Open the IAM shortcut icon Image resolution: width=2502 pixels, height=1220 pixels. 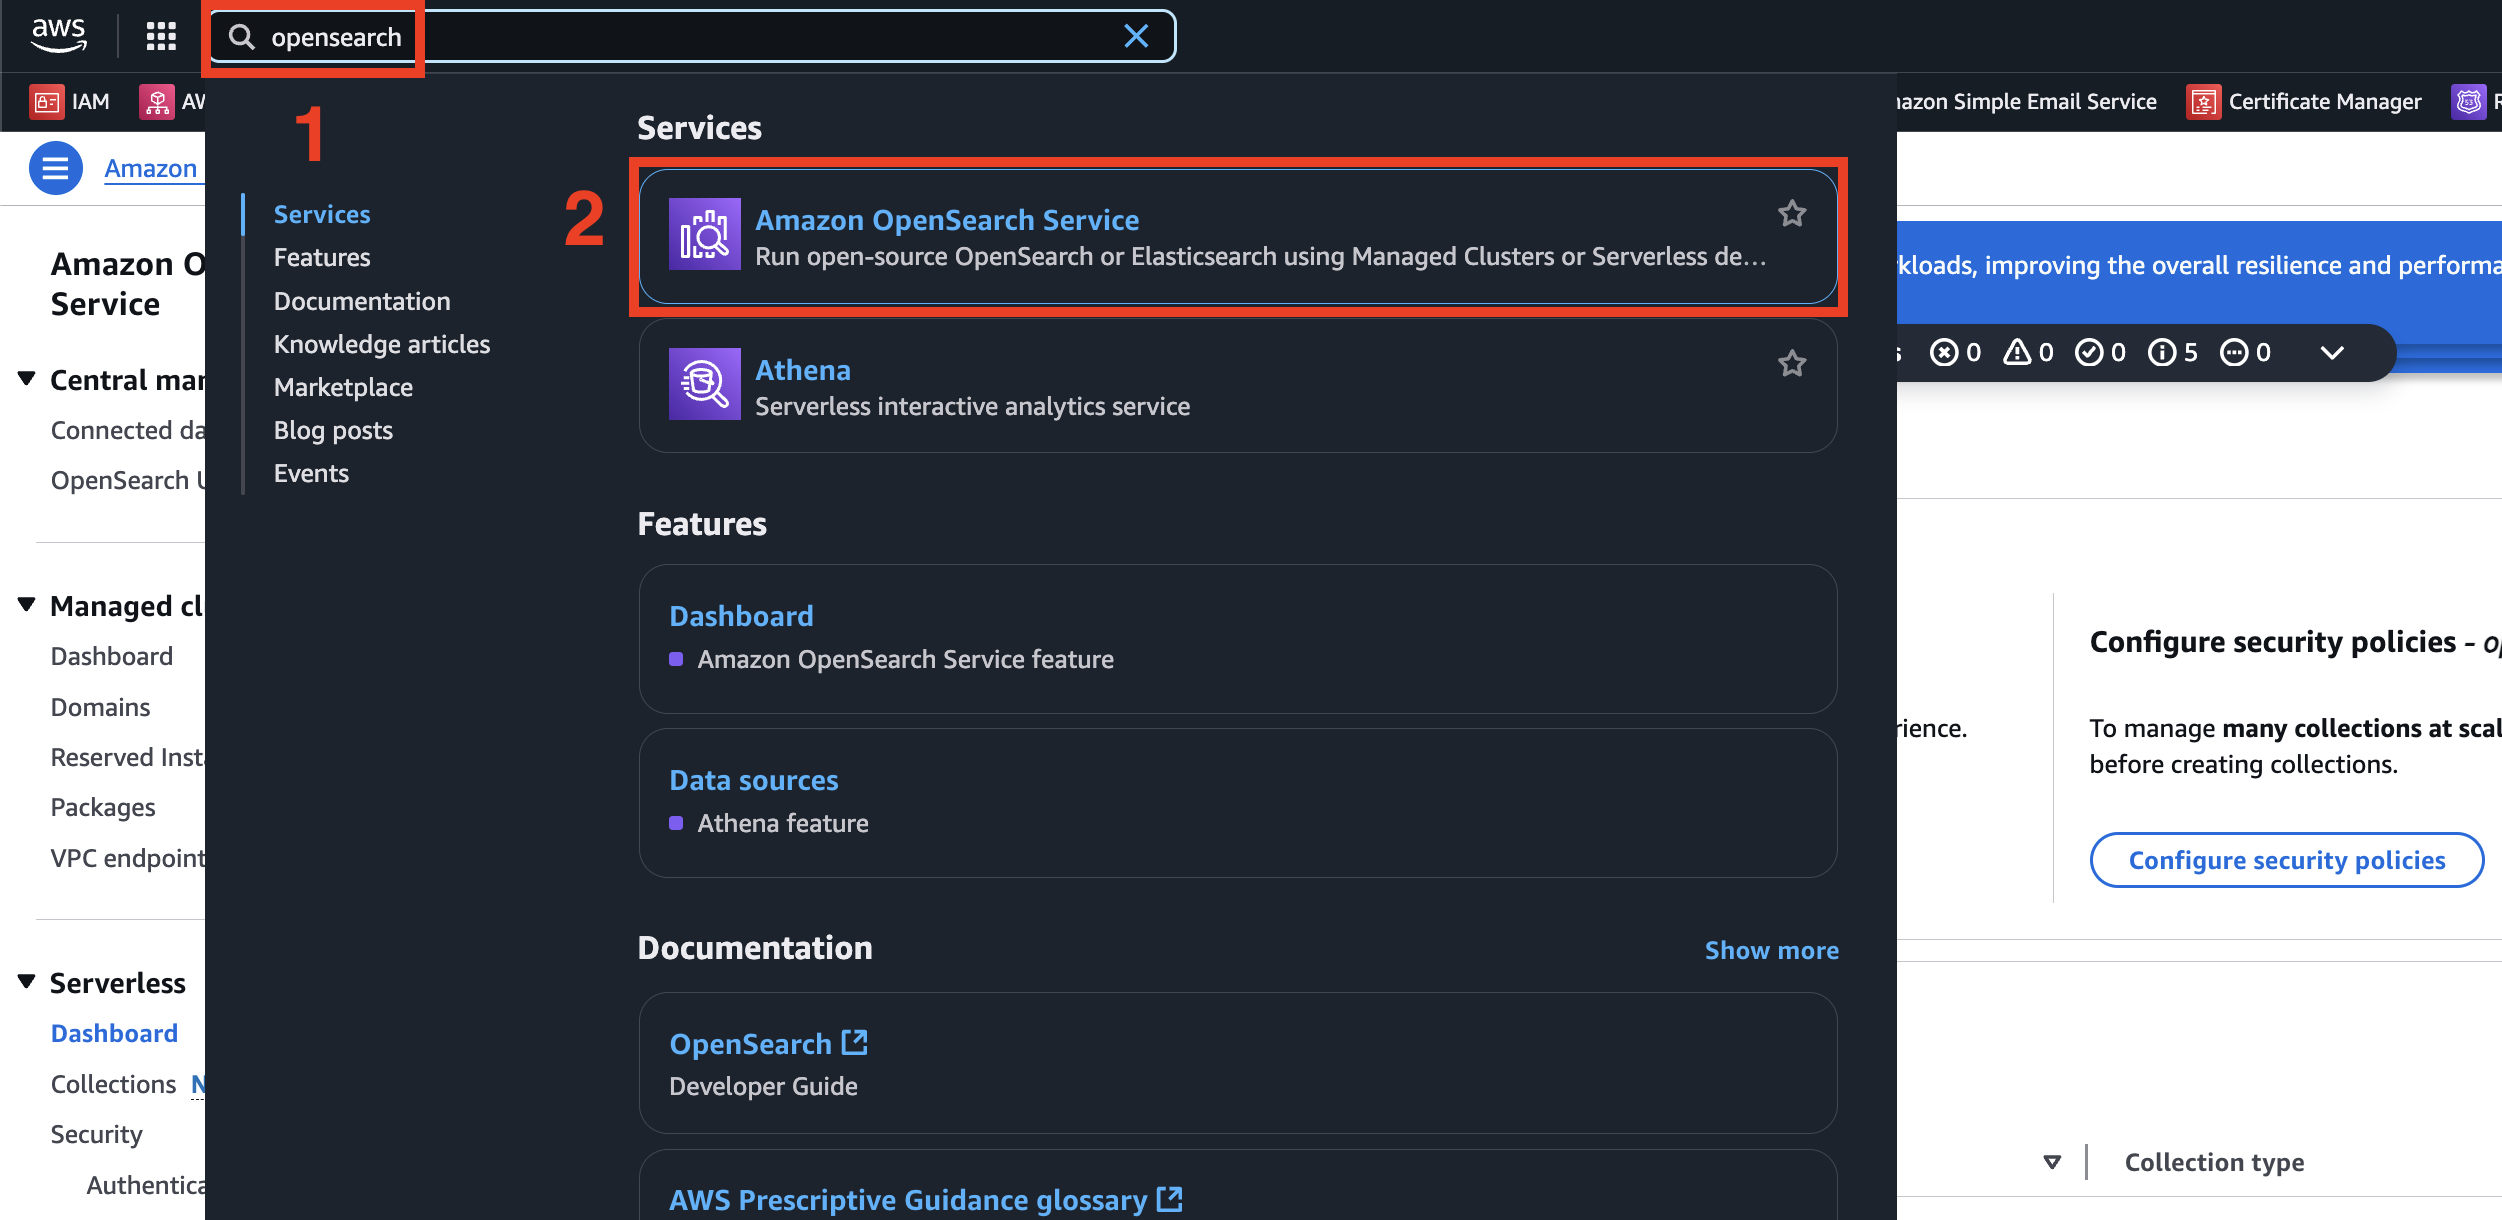click(46, 102)
